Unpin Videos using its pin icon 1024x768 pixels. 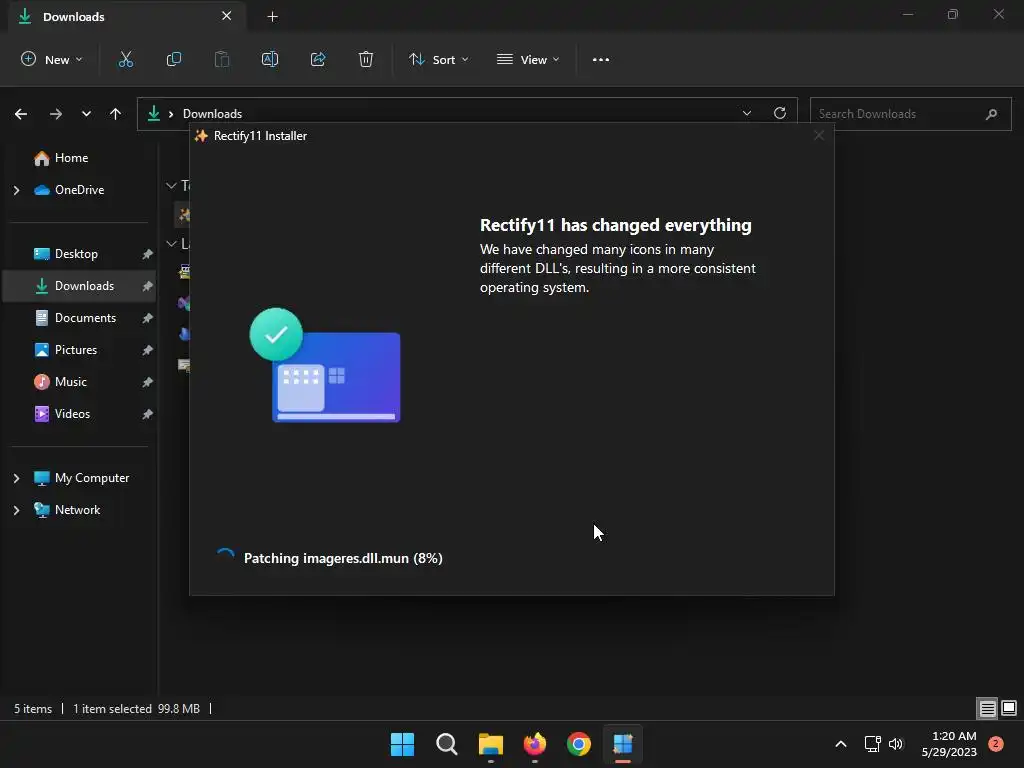pyautogui.click(x=148, y=414)
